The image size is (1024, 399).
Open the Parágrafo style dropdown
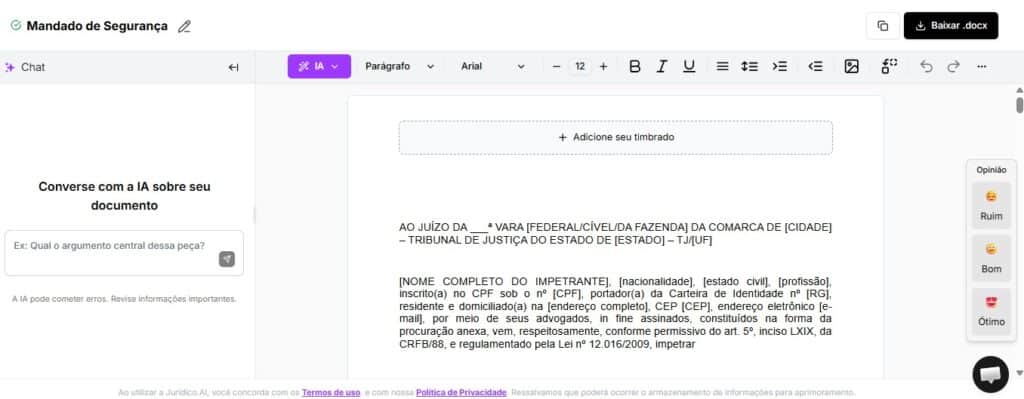(400, 67)
